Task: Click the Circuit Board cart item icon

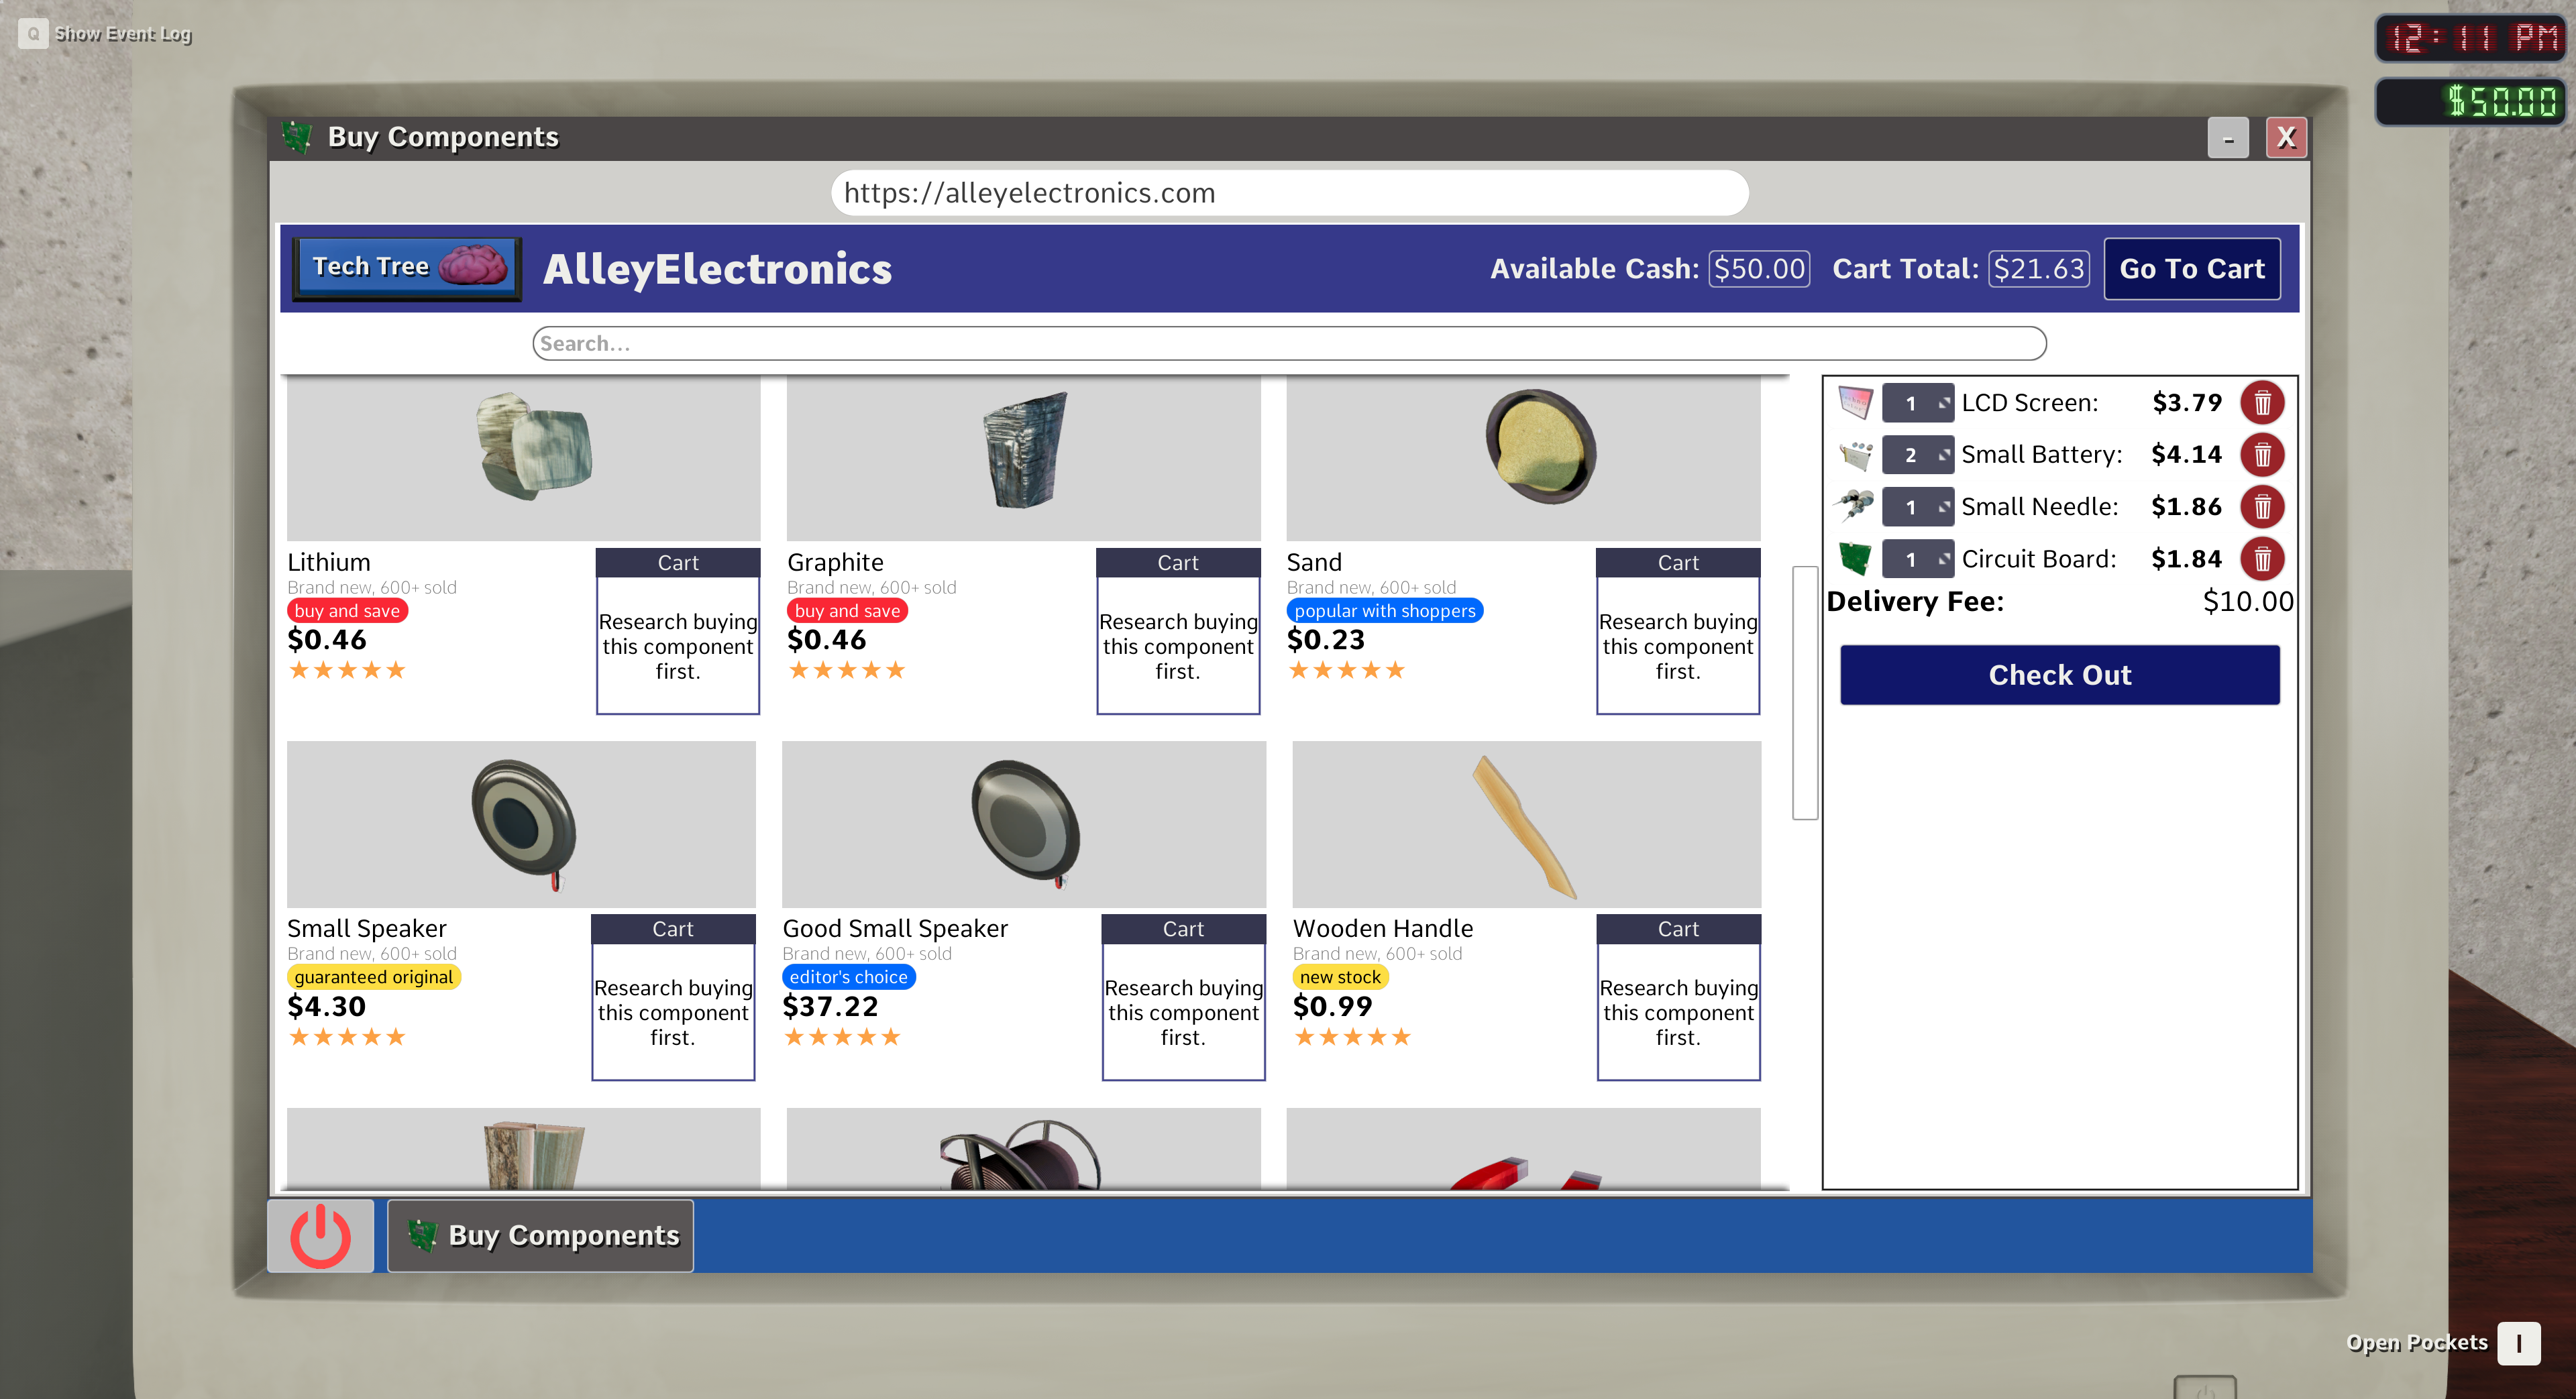Action: (x=1855, y=559)
